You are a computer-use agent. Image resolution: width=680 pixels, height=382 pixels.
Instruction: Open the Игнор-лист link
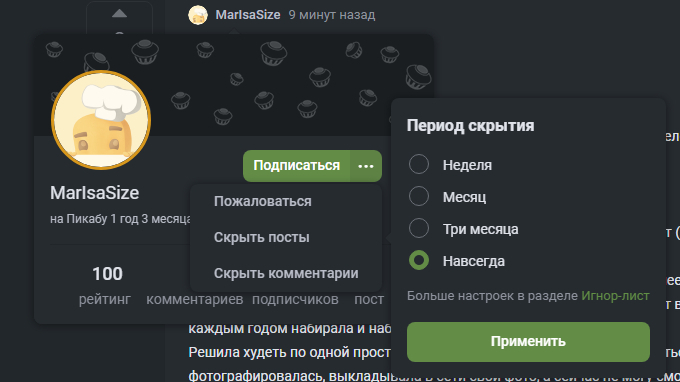[615, 296]
